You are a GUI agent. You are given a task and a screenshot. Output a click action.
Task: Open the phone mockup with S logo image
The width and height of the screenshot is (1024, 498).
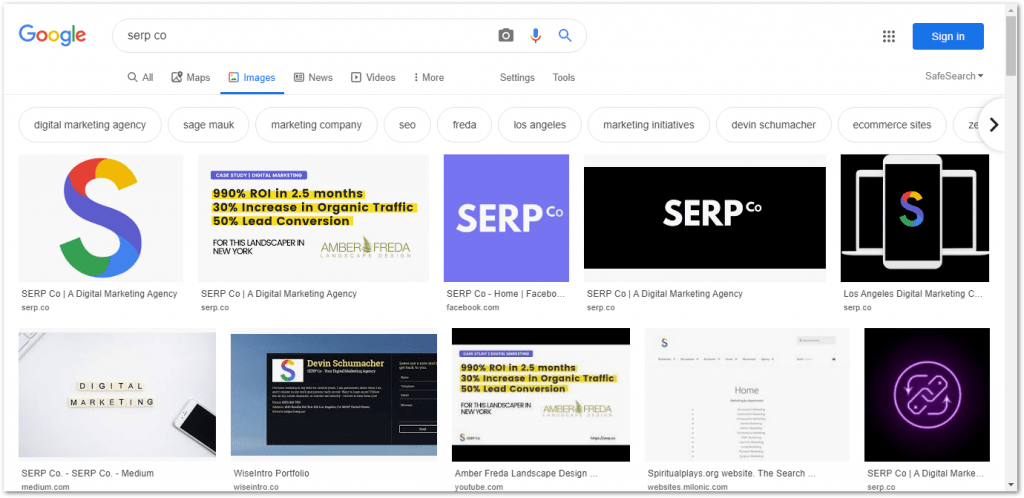coord(915,218)
